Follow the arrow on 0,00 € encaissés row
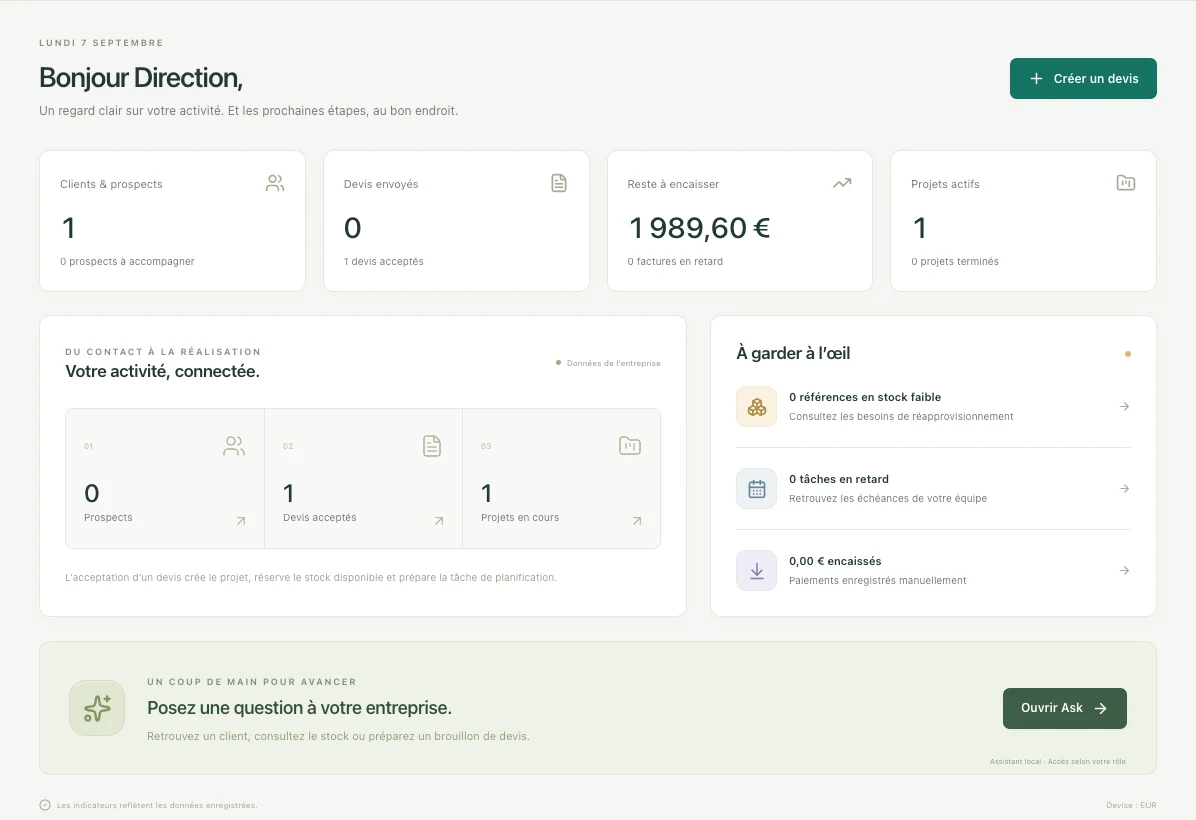This screenshot has height=820, width=1196. coord(1124,571)
